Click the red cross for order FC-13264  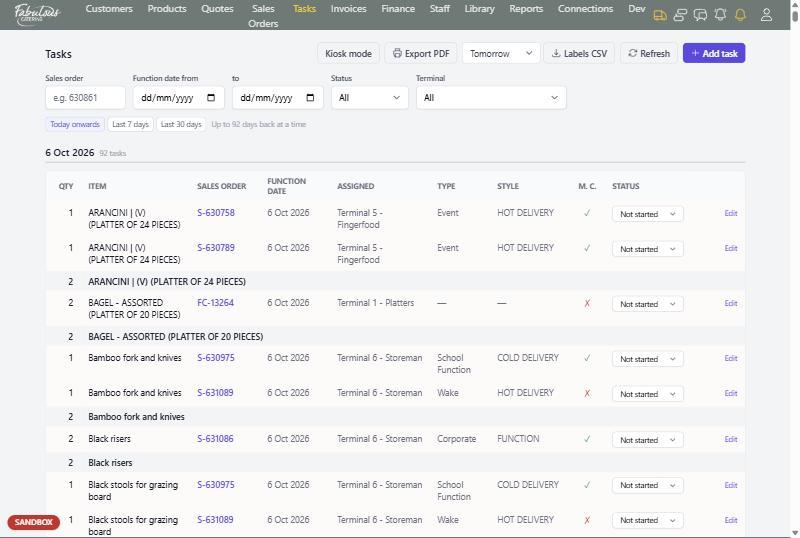click(x=587, y=303)
